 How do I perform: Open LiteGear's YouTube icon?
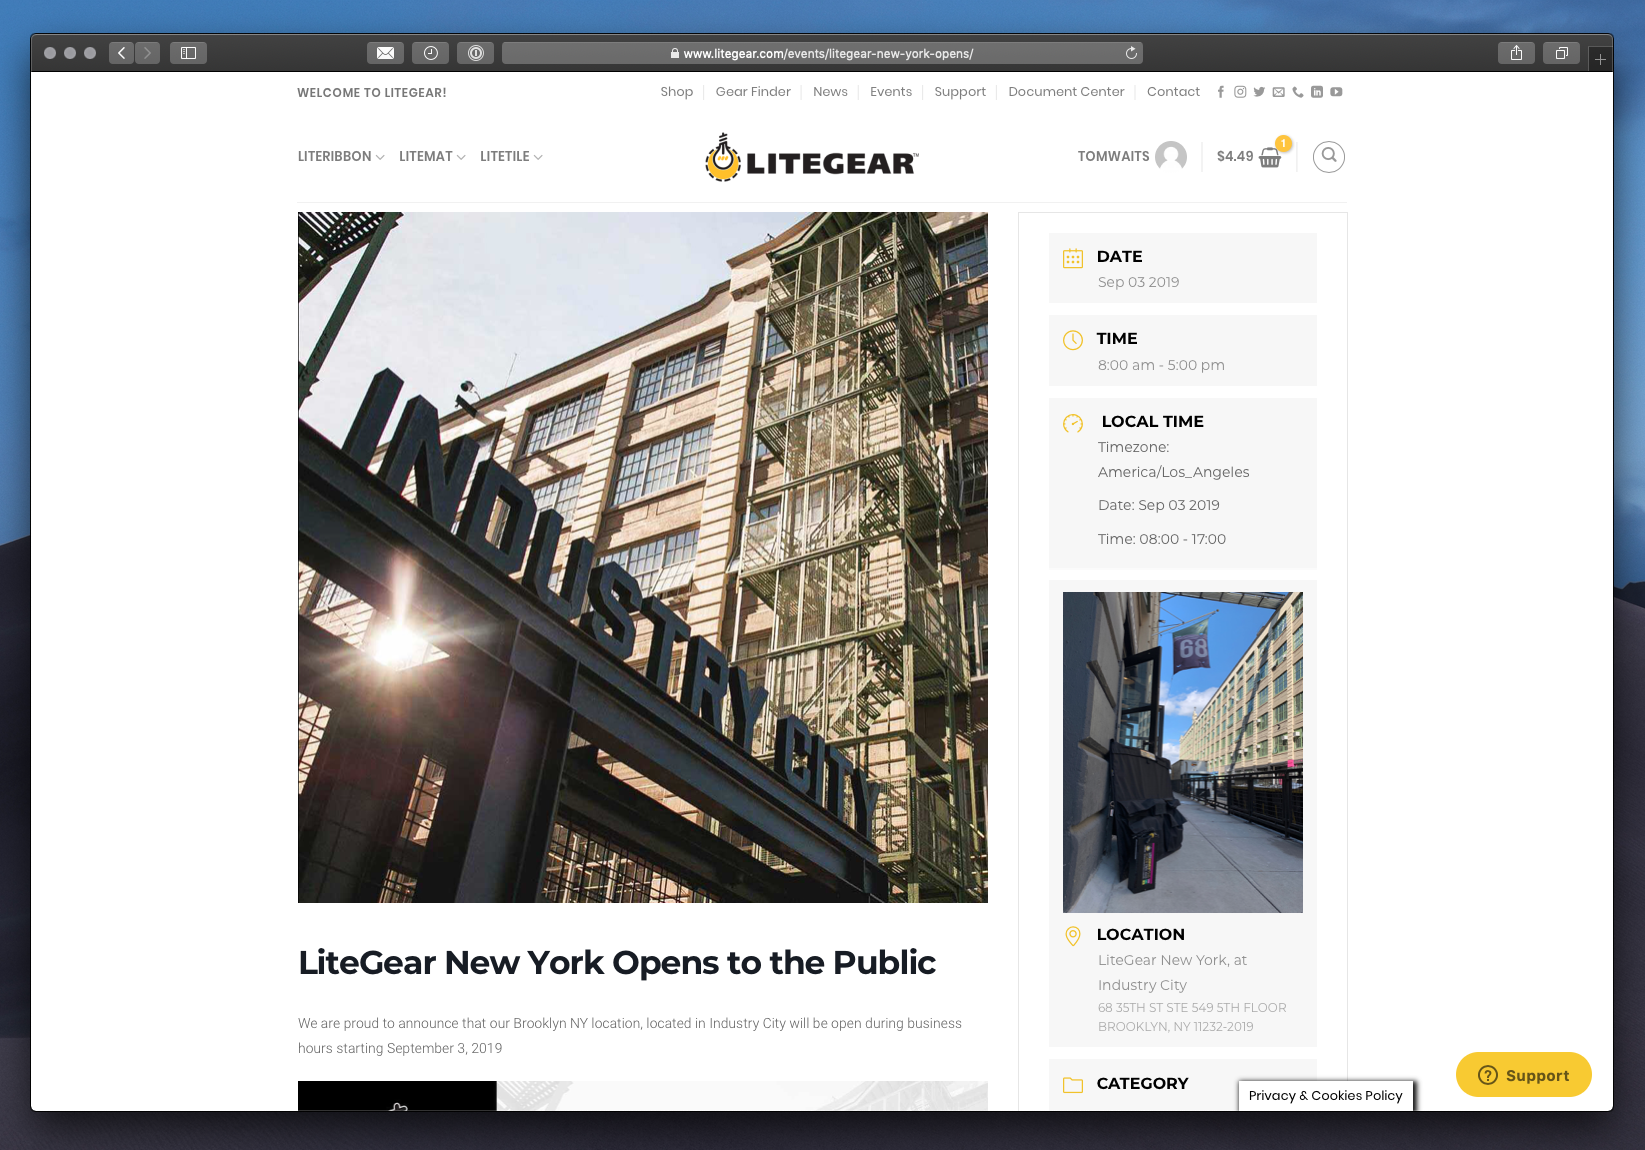pos(1336,92)
